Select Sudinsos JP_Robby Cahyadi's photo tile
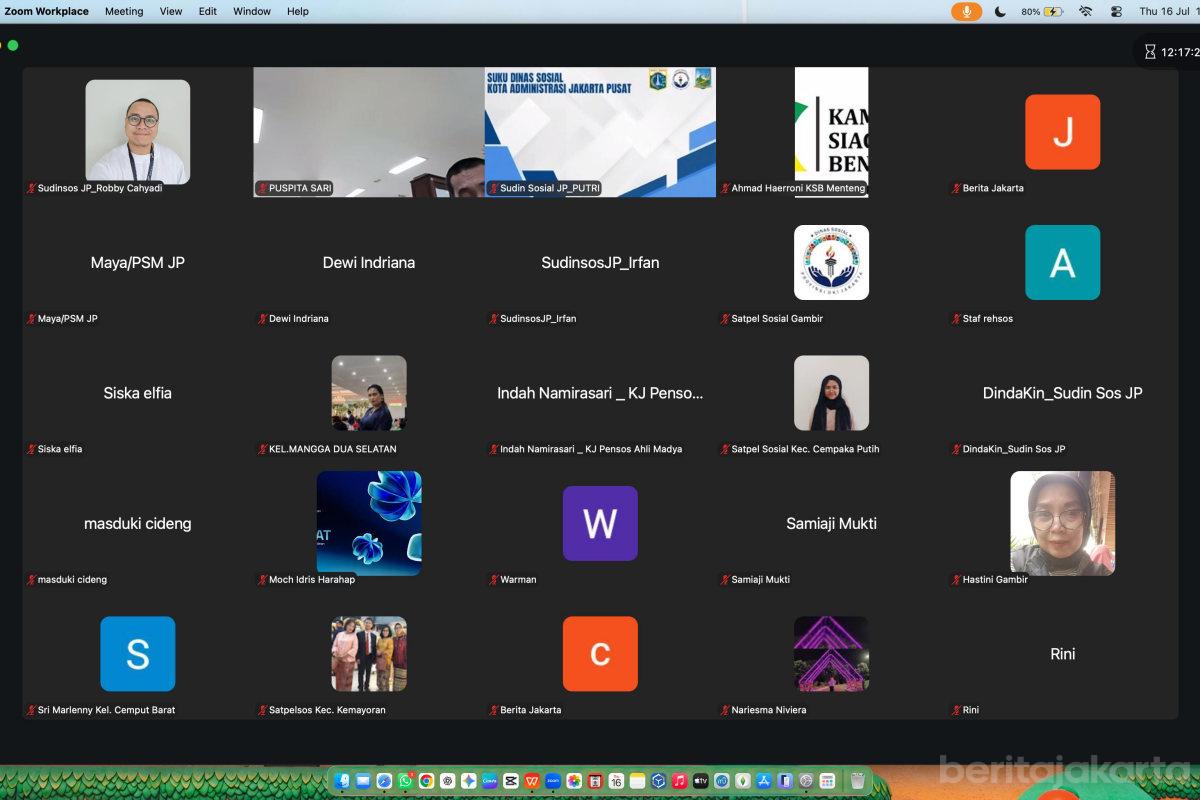This screenshot has width=1200, height=800. pyautogui.click(x=138, y=132)
